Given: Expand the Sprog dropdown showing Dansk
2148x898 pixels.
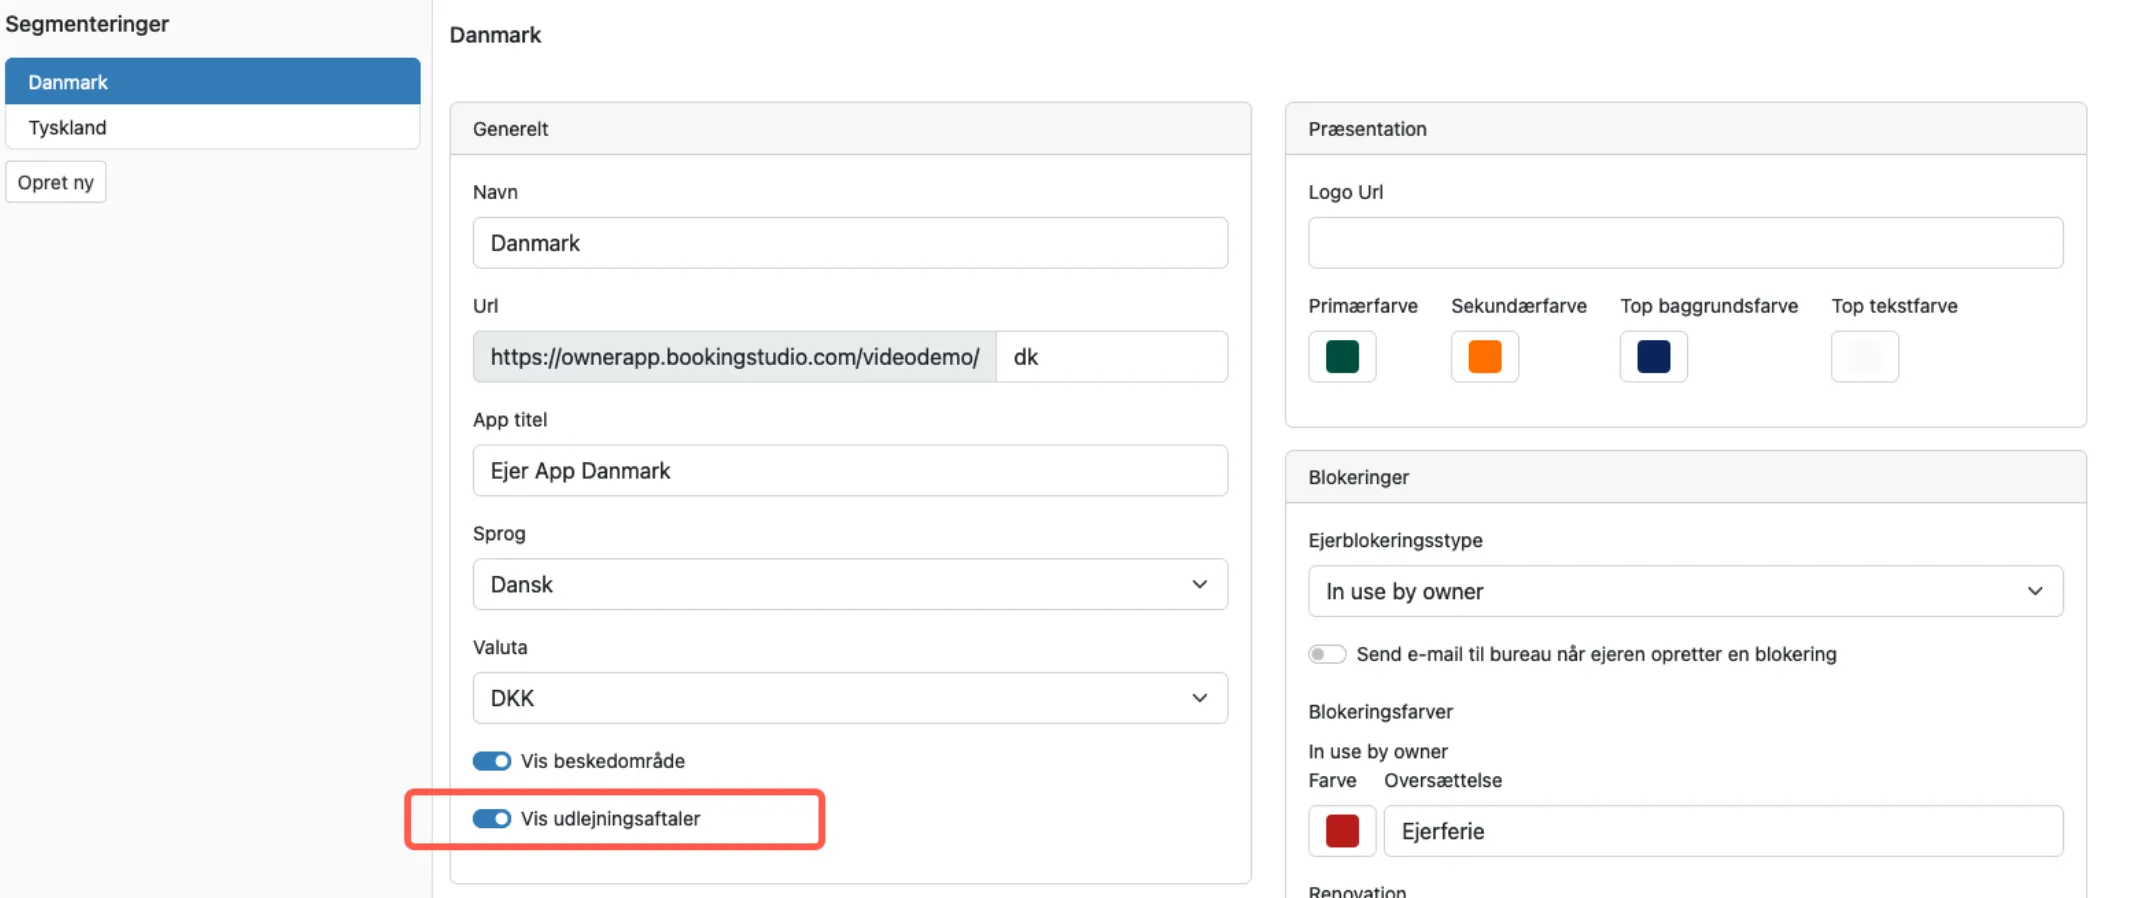Looking at the screenshot, I should point(850,584).
